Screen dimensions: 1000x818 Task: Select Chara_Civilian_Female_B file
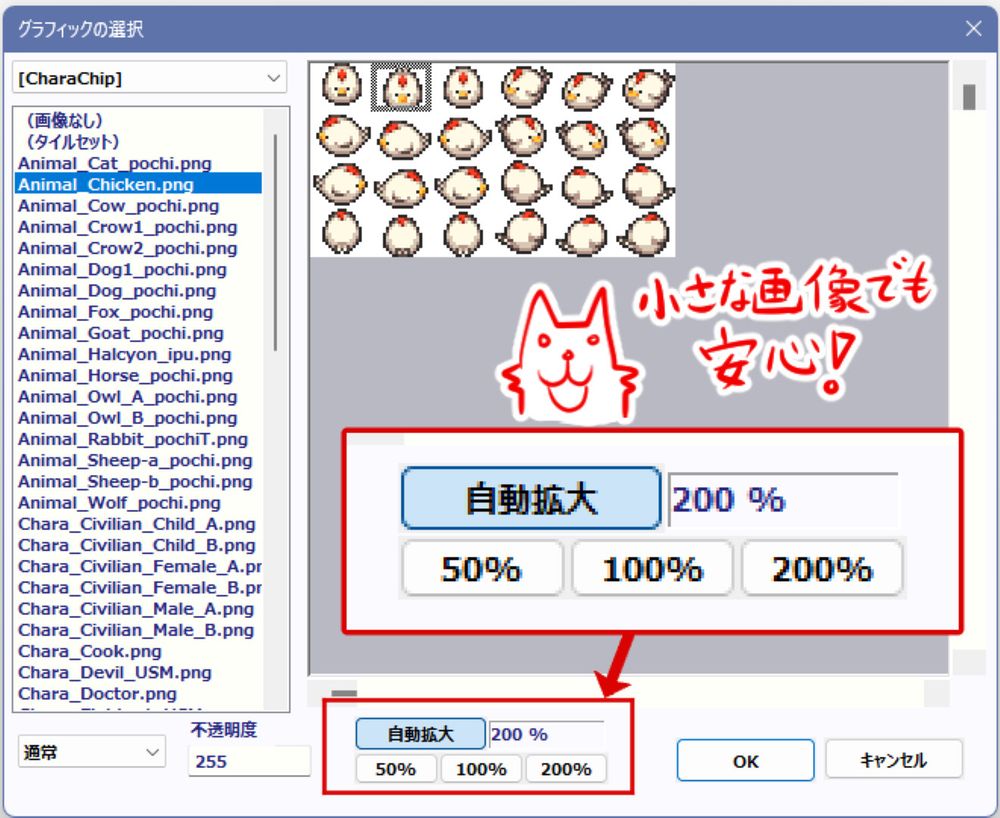tap(138, 587)
